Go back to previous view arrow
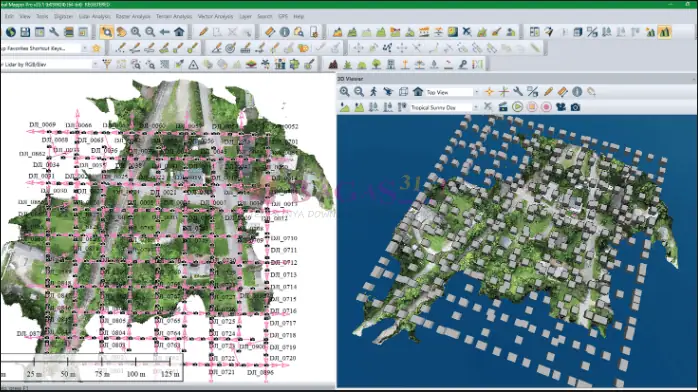The image size is (698, 392). pos(165,32)
